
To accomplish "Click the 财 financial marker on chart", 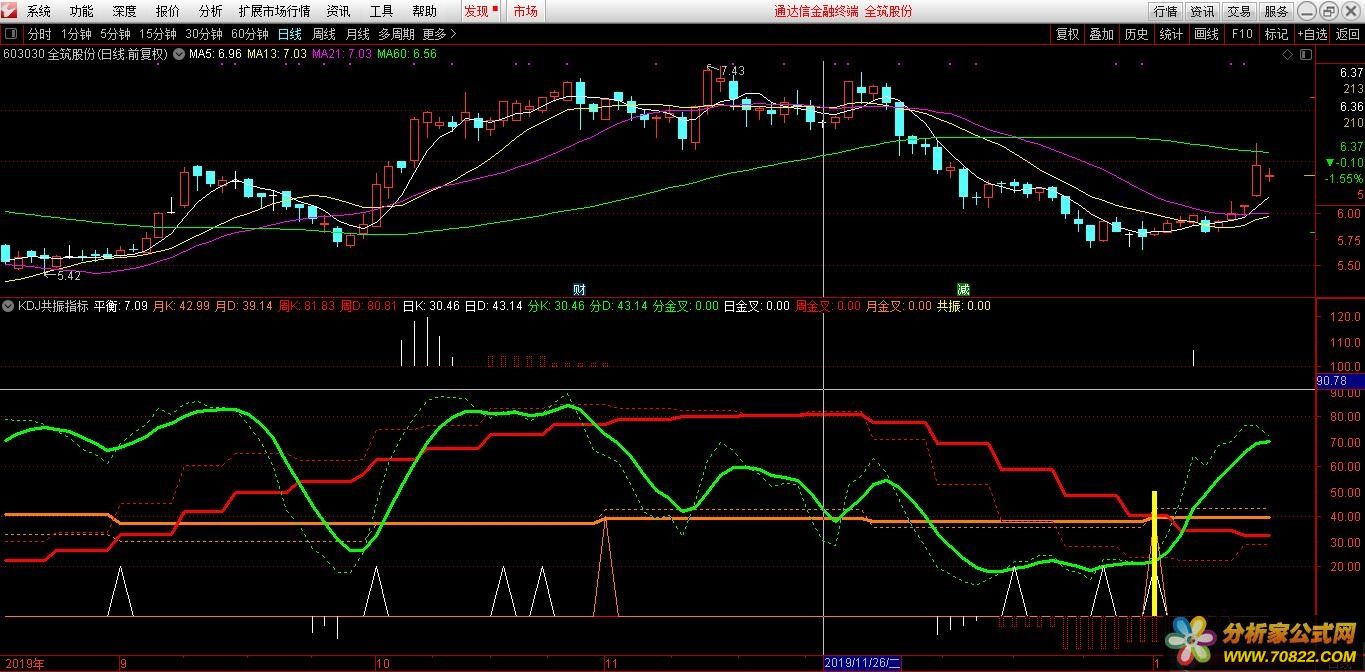I will coord(579,289).
